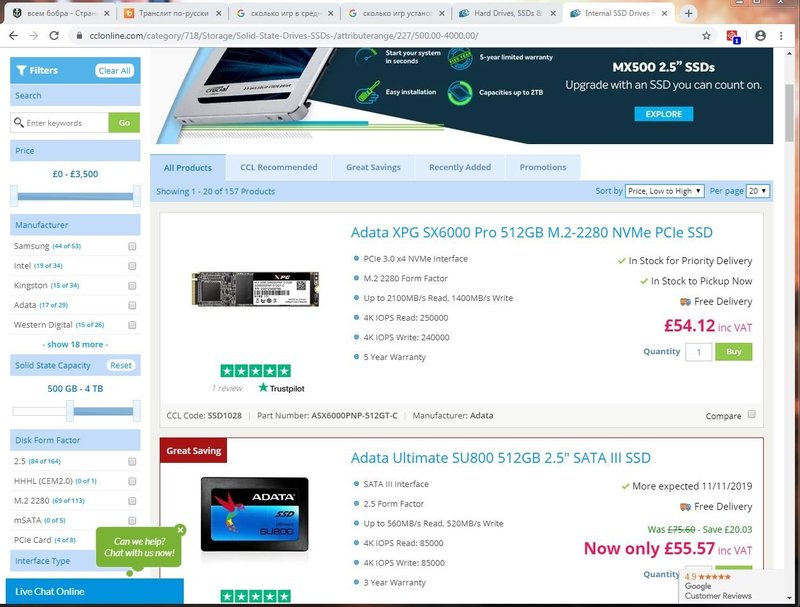
Task: Click the Clear All filters button
Action: click(114, 71)
